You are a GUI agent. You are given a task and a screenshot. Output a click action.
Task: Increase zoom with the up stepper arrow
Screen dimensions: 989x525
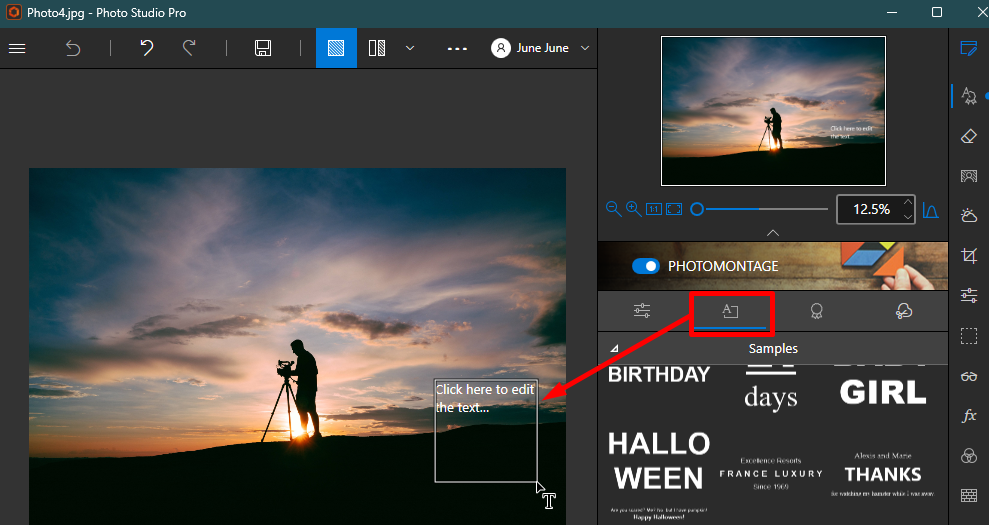tap(908, 202)
